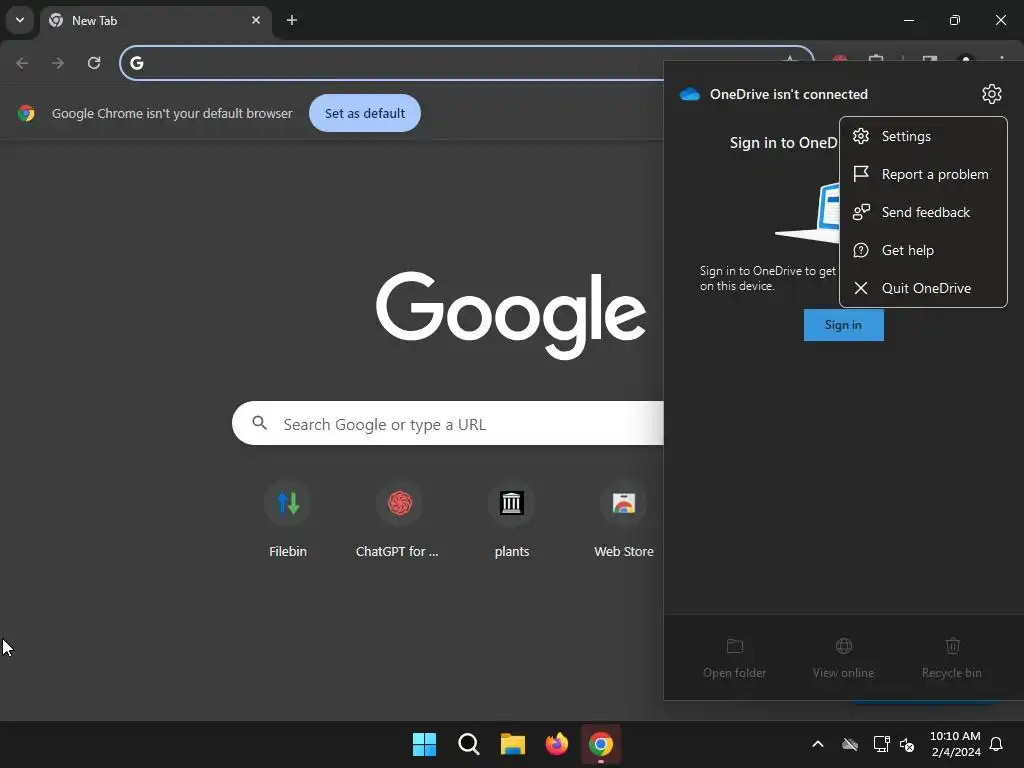Click muted volume tray icon
The width and height of the screenshot is (1024, 768).
tap(906, 744)
